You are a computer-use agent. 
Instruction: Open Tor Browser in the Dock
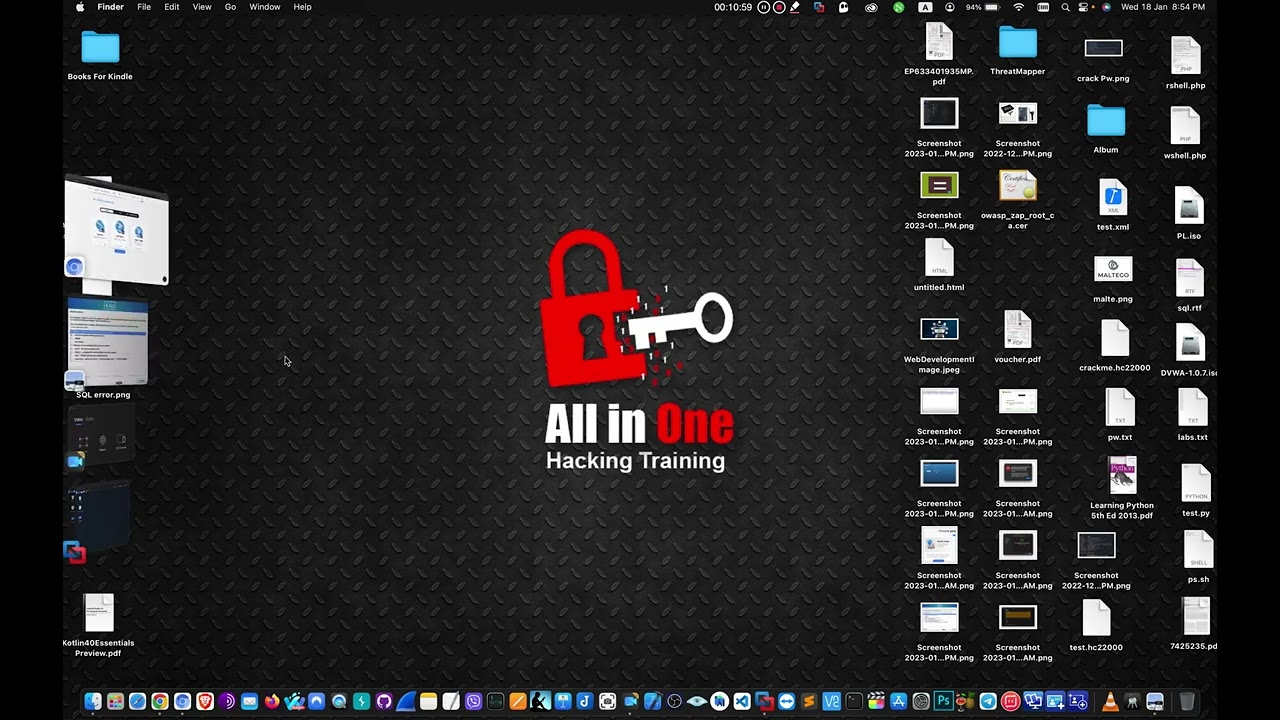pos(227,702)
